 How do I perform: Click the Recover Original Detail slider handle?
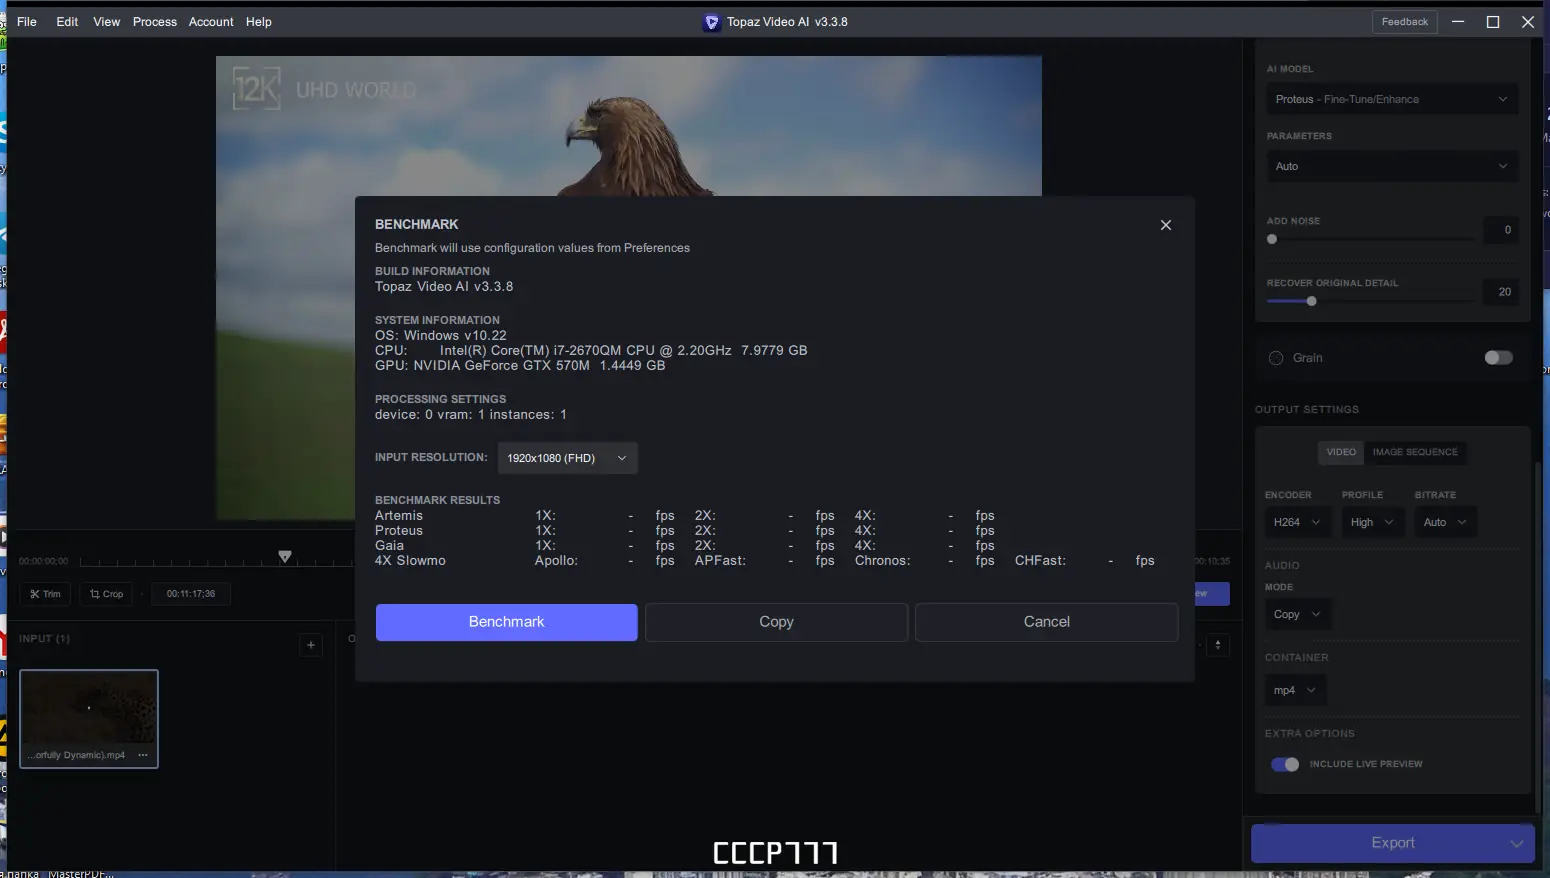click(x=1311, y=301)
